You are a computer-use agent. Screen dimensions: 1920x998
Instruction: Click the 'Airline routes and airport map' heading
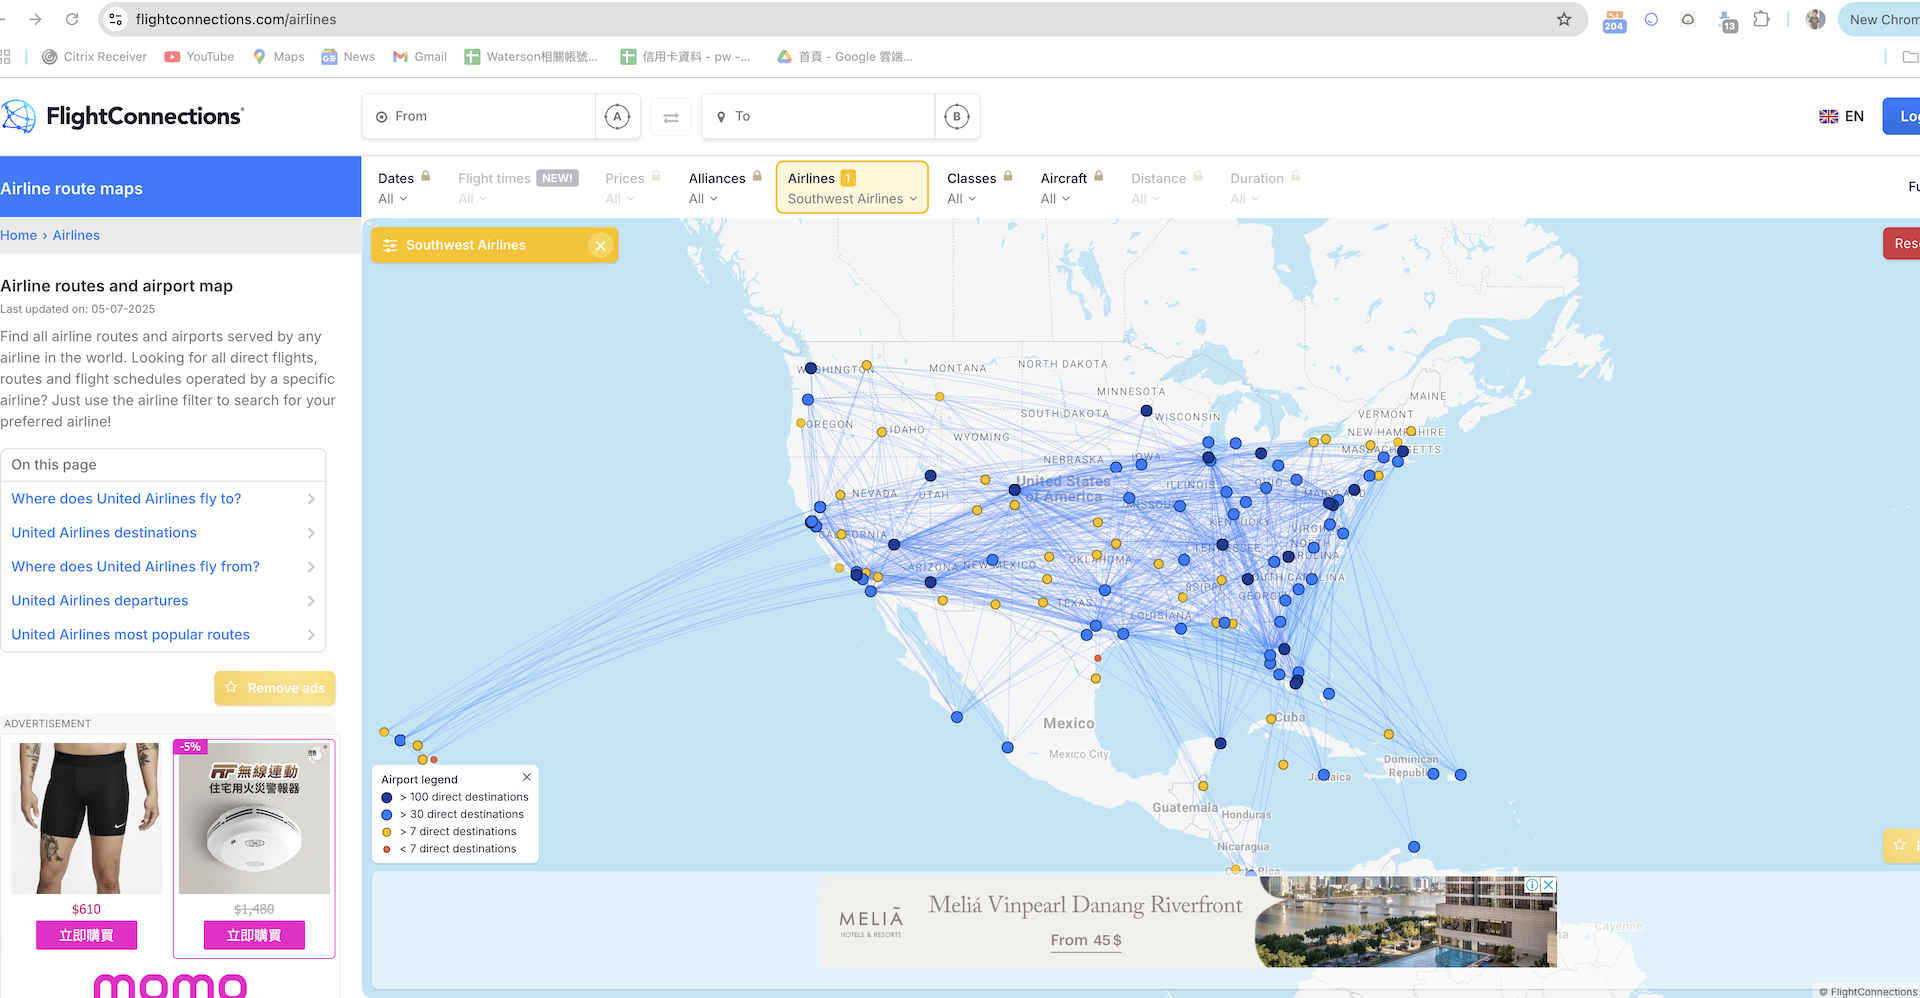click(x=117, y=286)
